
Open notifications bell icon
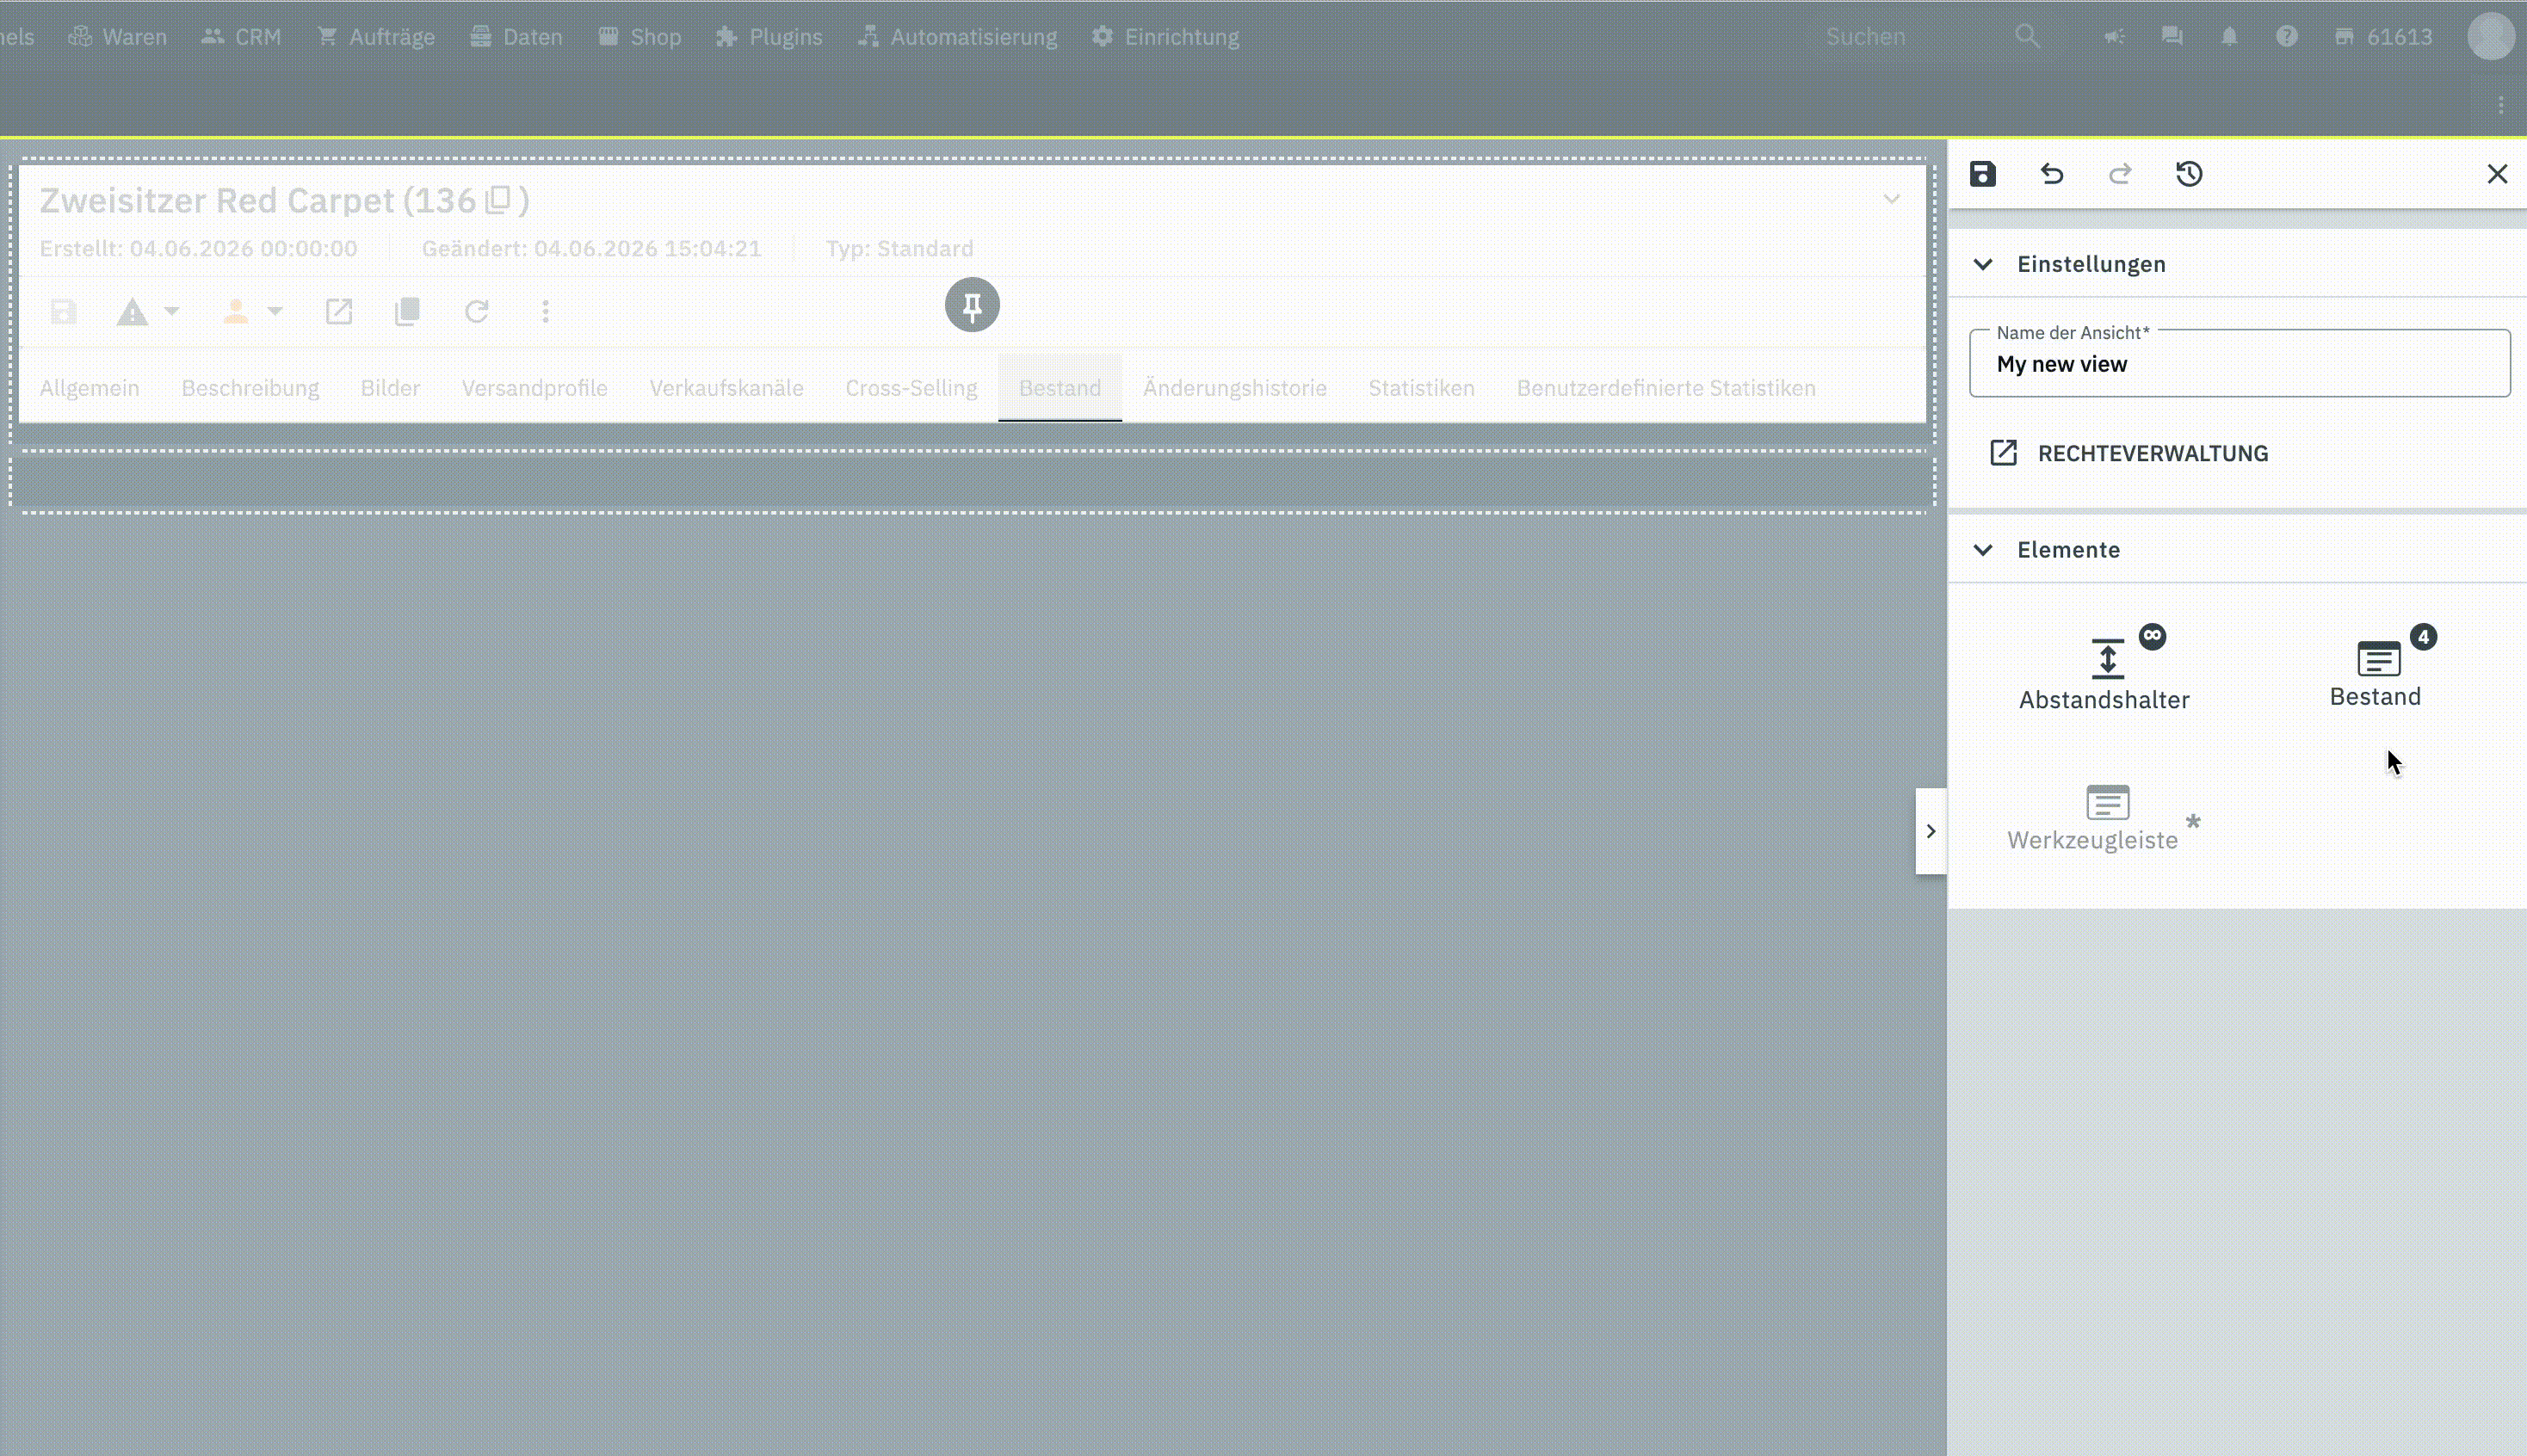point(2229,37)
